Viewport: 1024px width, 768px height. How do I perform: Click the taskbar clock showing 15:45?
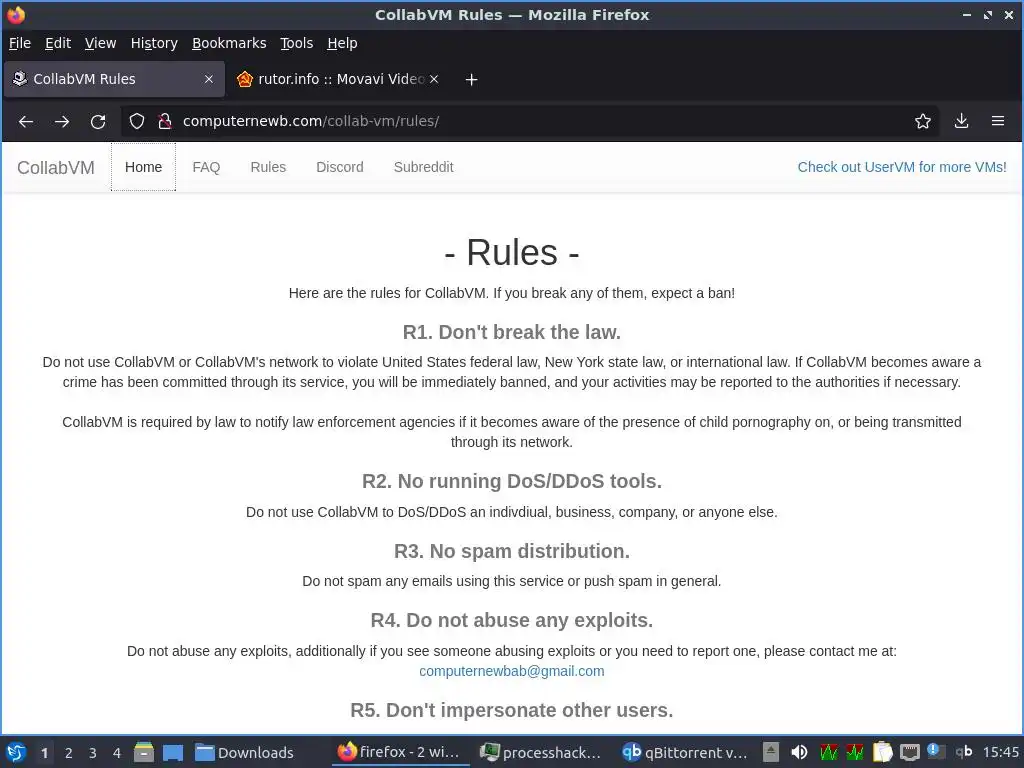[1000, 752]
